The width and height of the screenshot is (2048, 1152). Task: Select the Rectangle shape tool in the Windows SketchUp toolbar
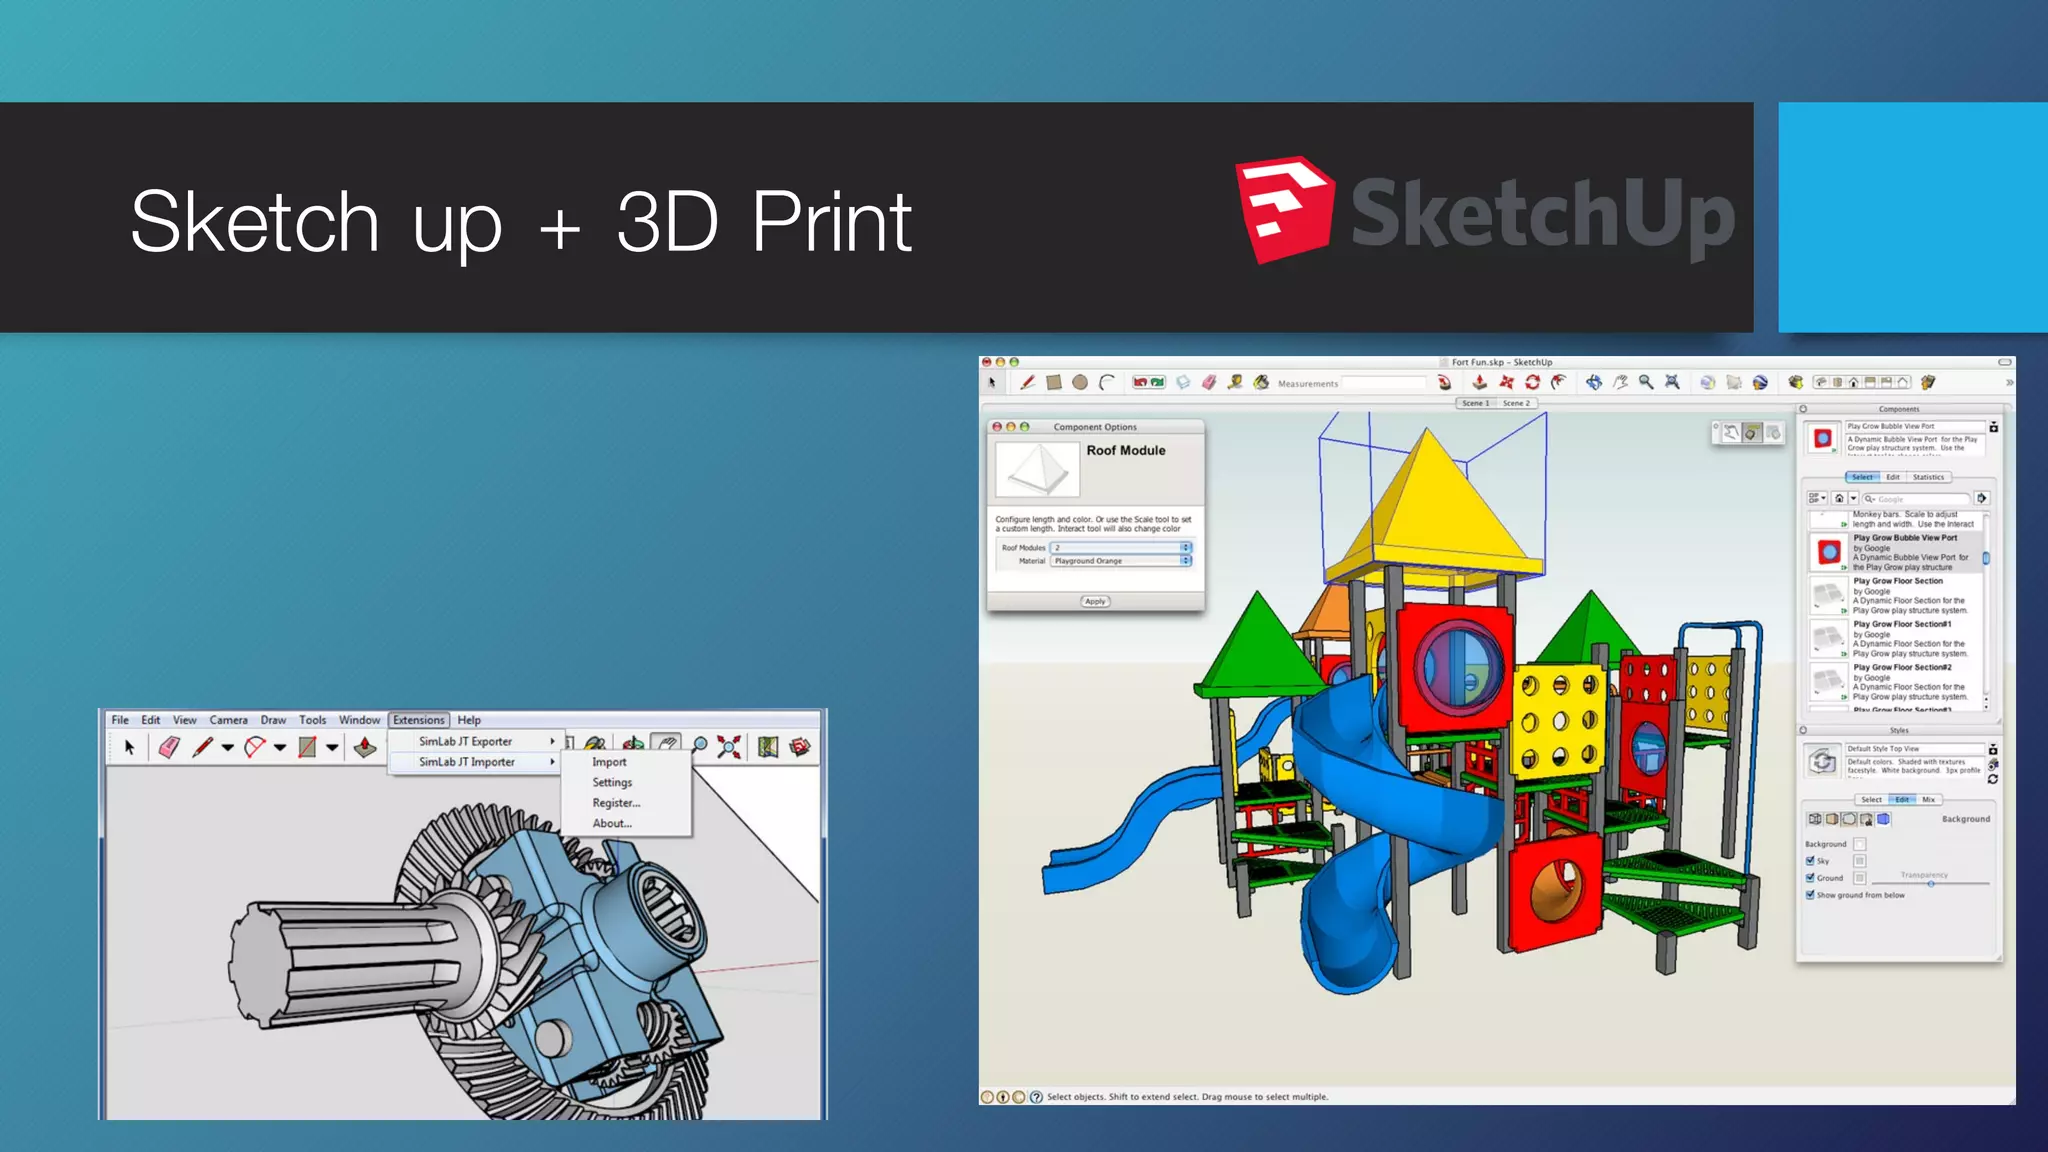pos(307,747)
